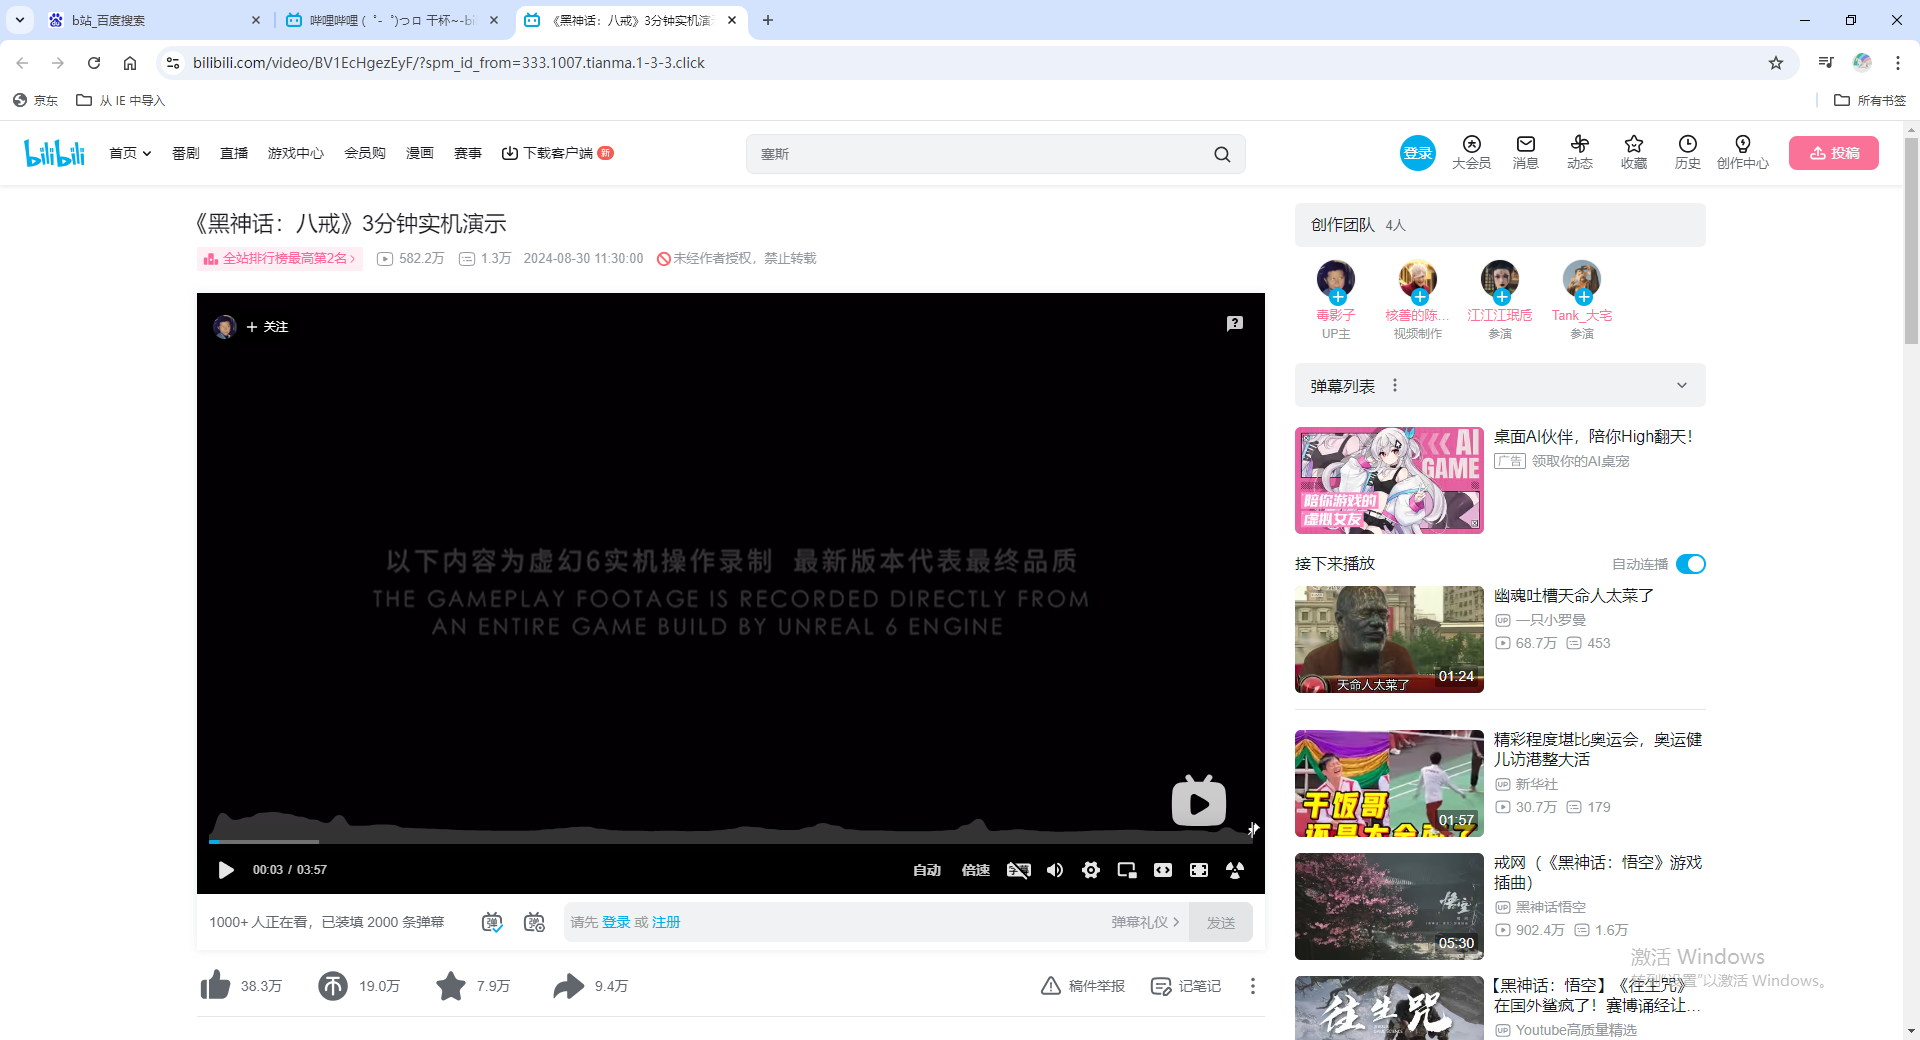Click 注册 register link in danmaku bar
The image size is (1920, 1040).
[x=666, y=922]
